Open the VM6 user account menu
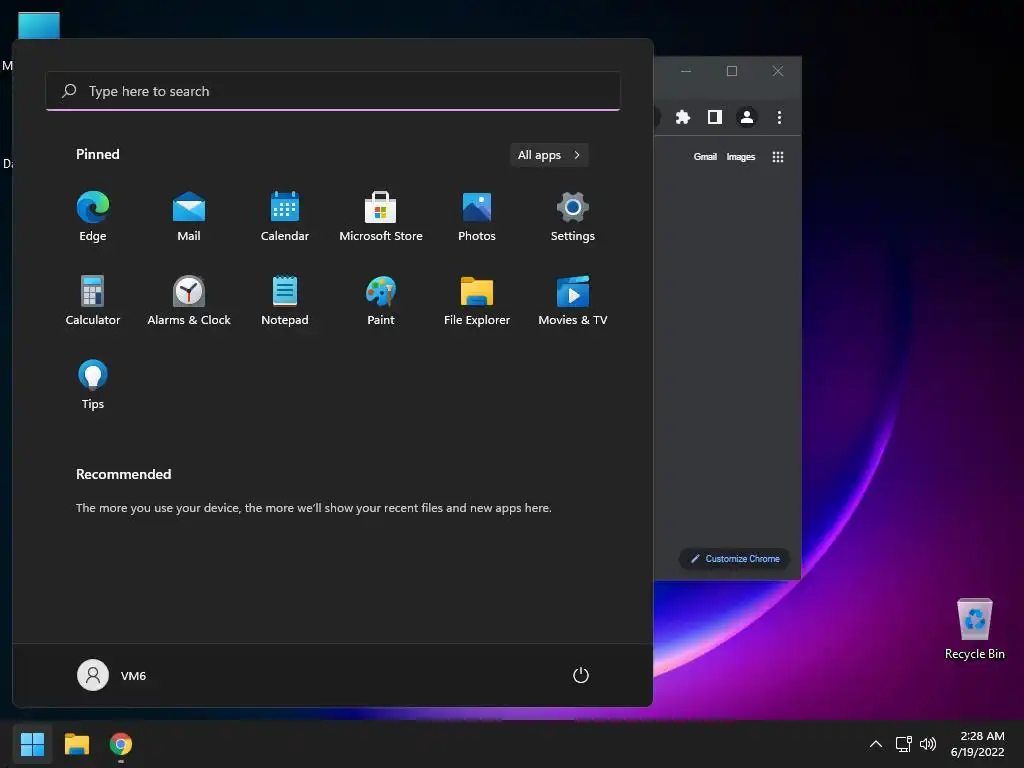This screenshot has height=768, width=1024. (x=112, y=675)
